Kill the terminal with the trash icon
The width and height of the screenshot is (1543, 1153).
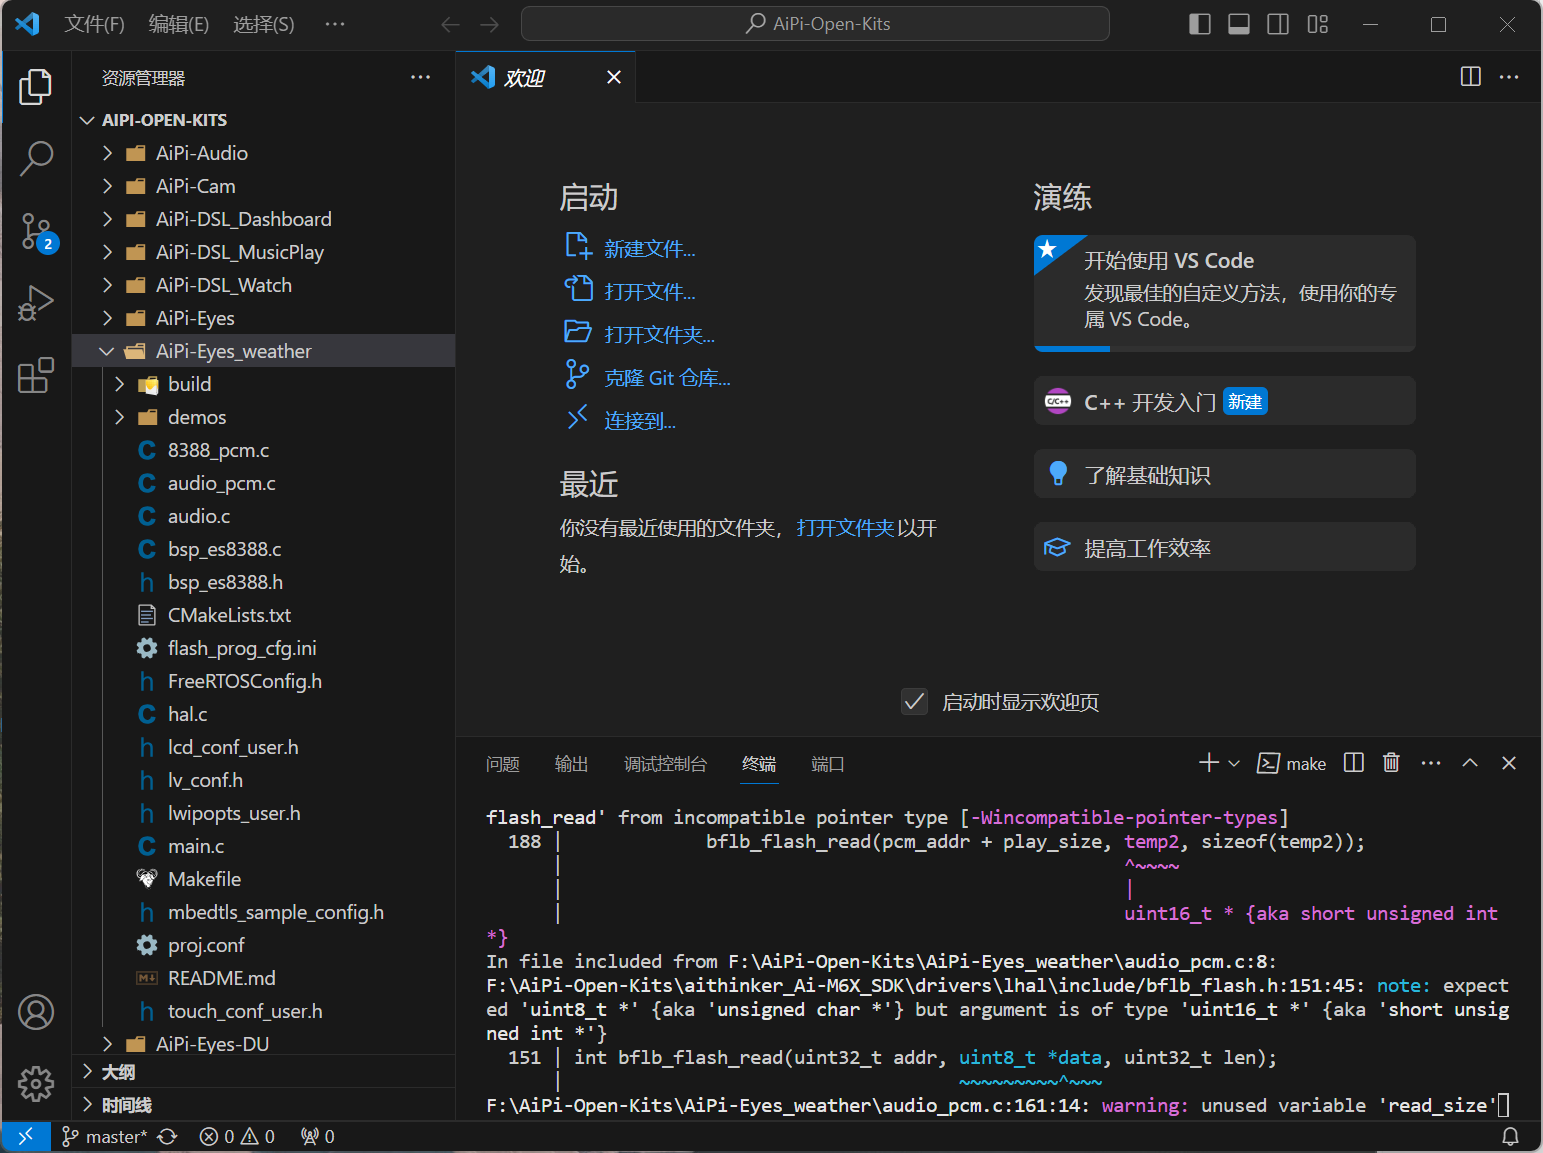coord(1391,763)
